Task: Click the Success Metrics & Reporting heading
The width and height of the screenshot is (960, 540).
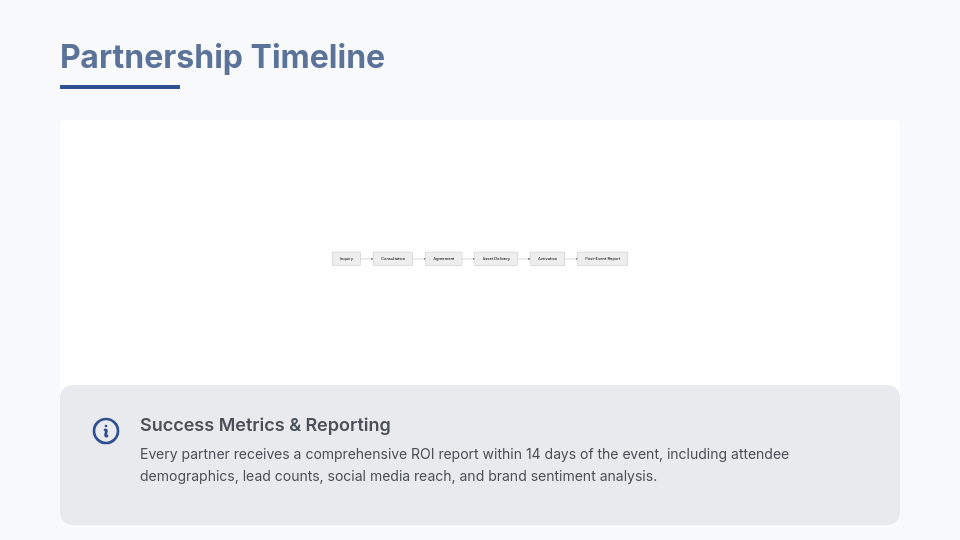Action: click(265, 425)
